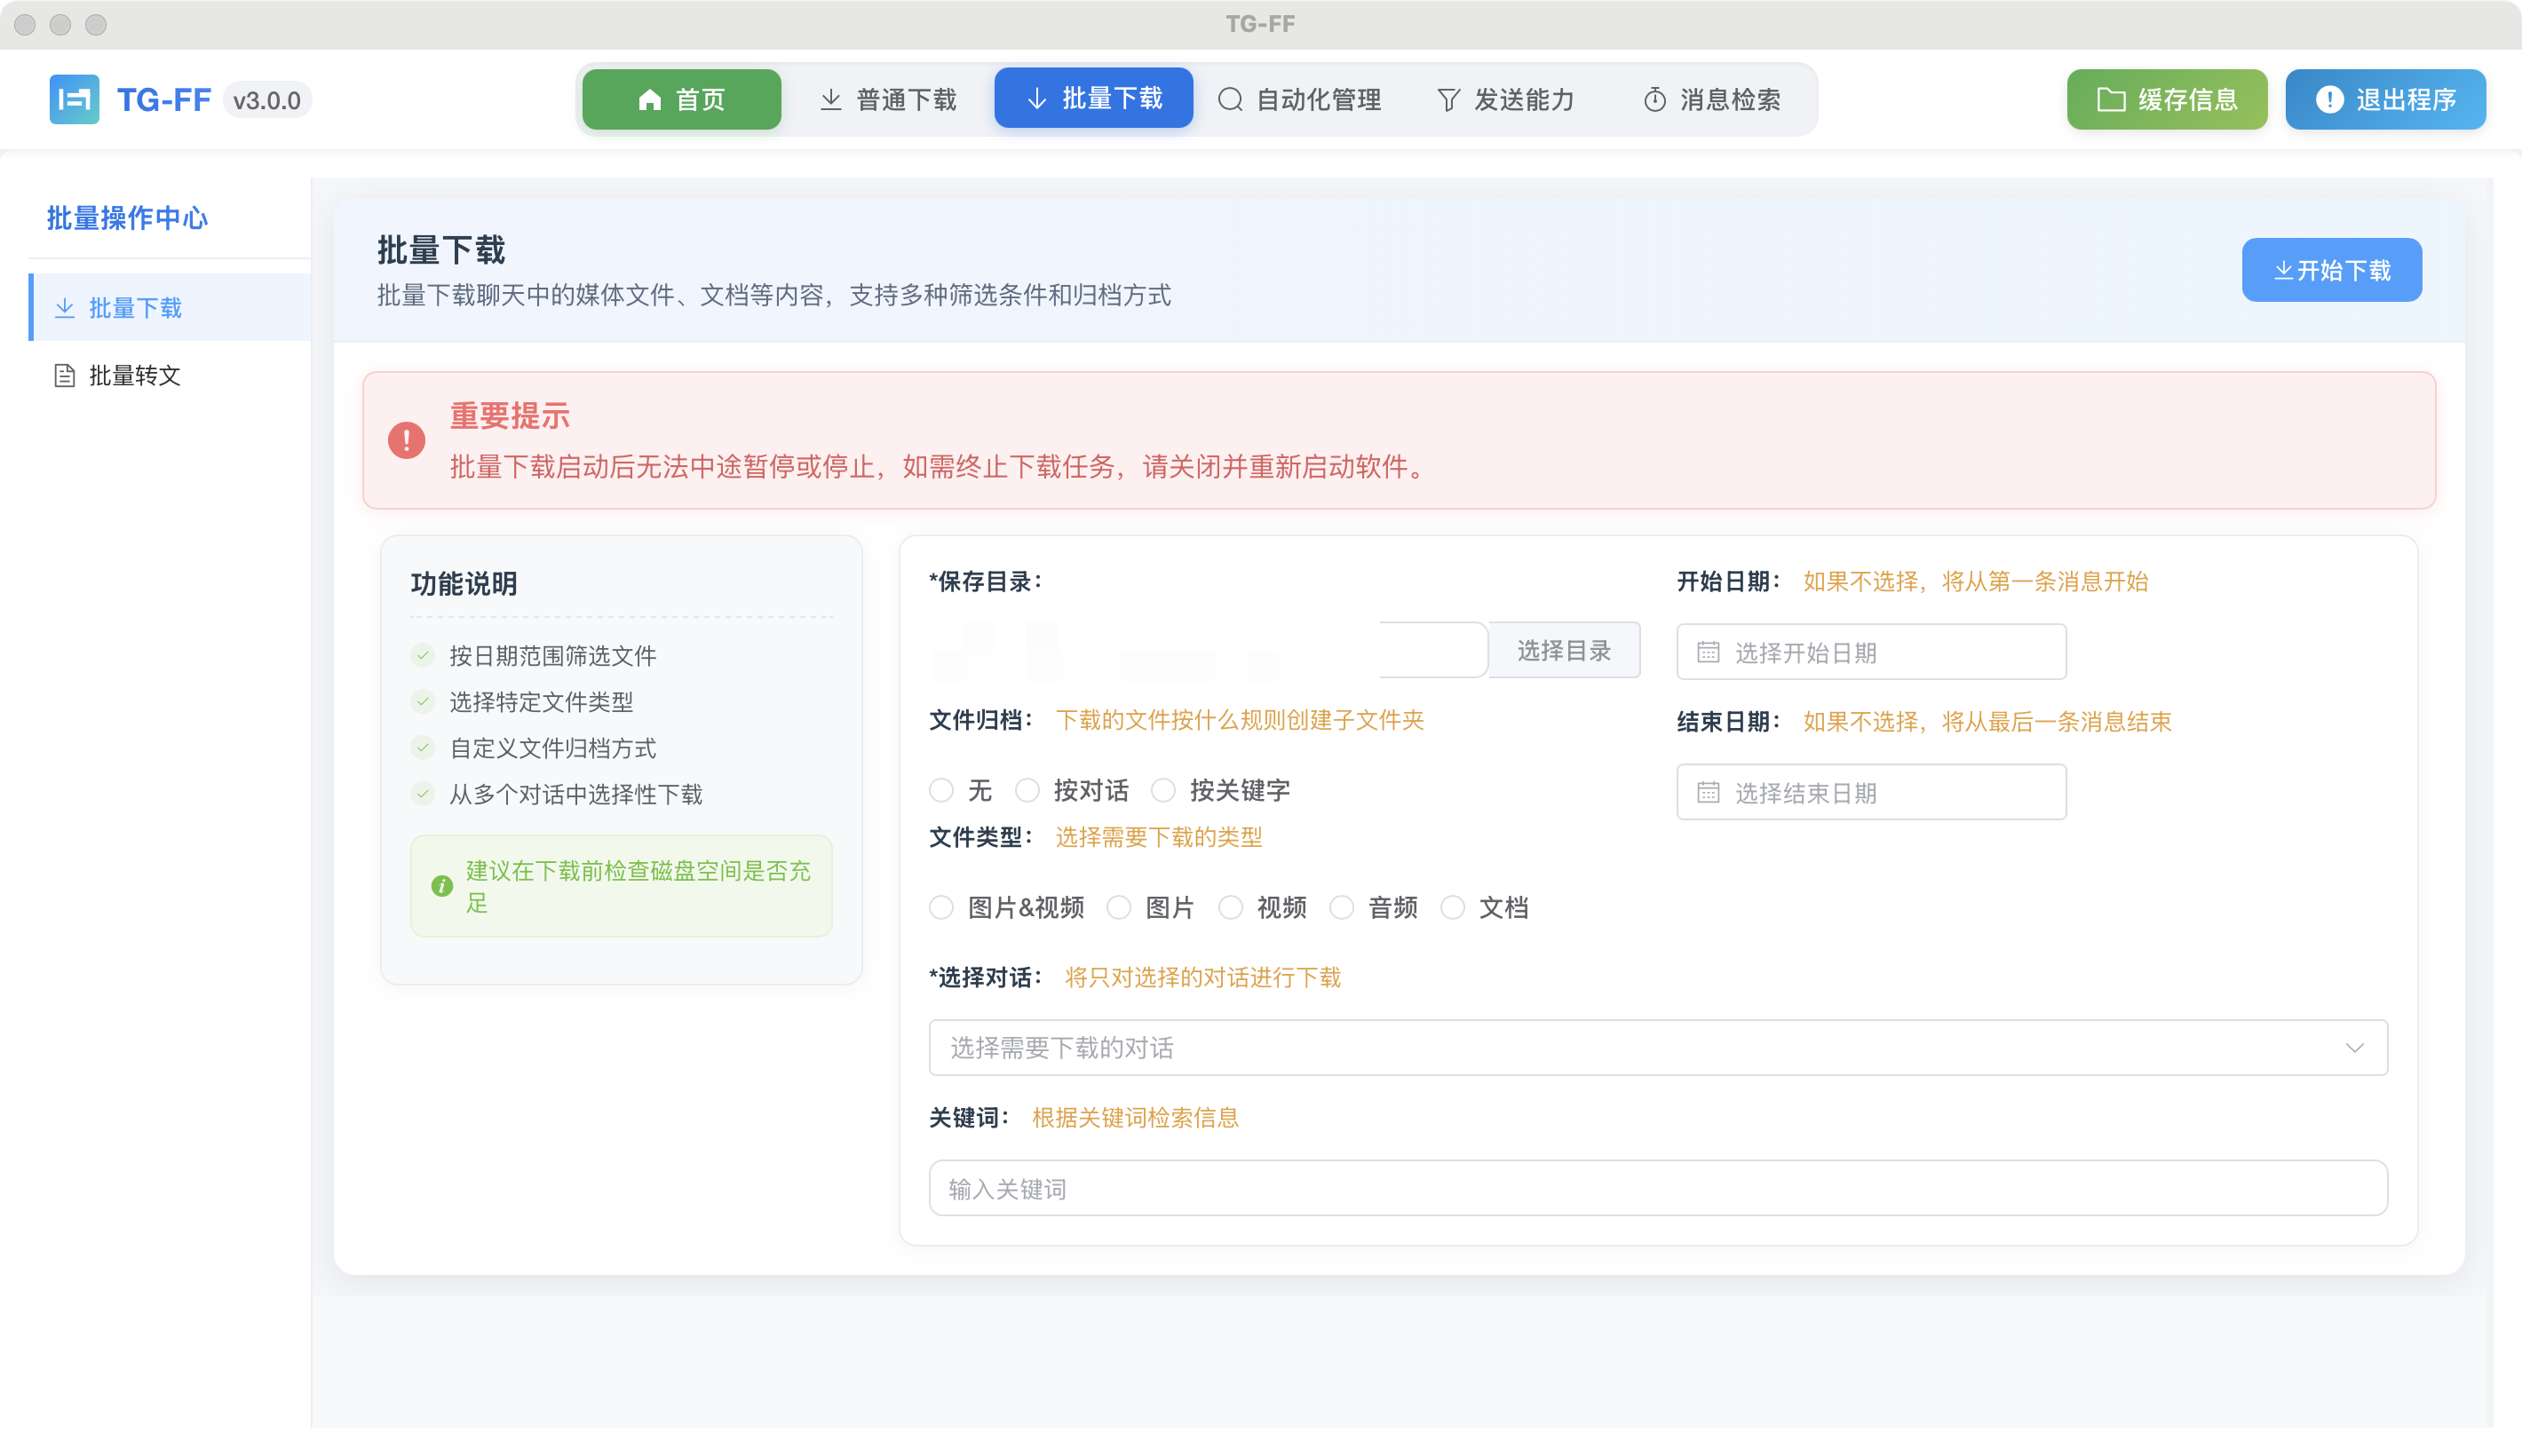The image size is (2522, 1456).
Task: Click 选择目录 to pick save folder
Action: 1564,649
